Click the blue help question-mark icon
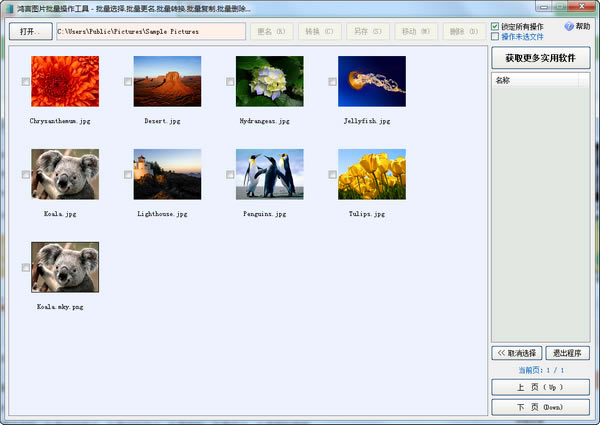Viewport: 600px width, 425px height. click(x=569, y=26)
